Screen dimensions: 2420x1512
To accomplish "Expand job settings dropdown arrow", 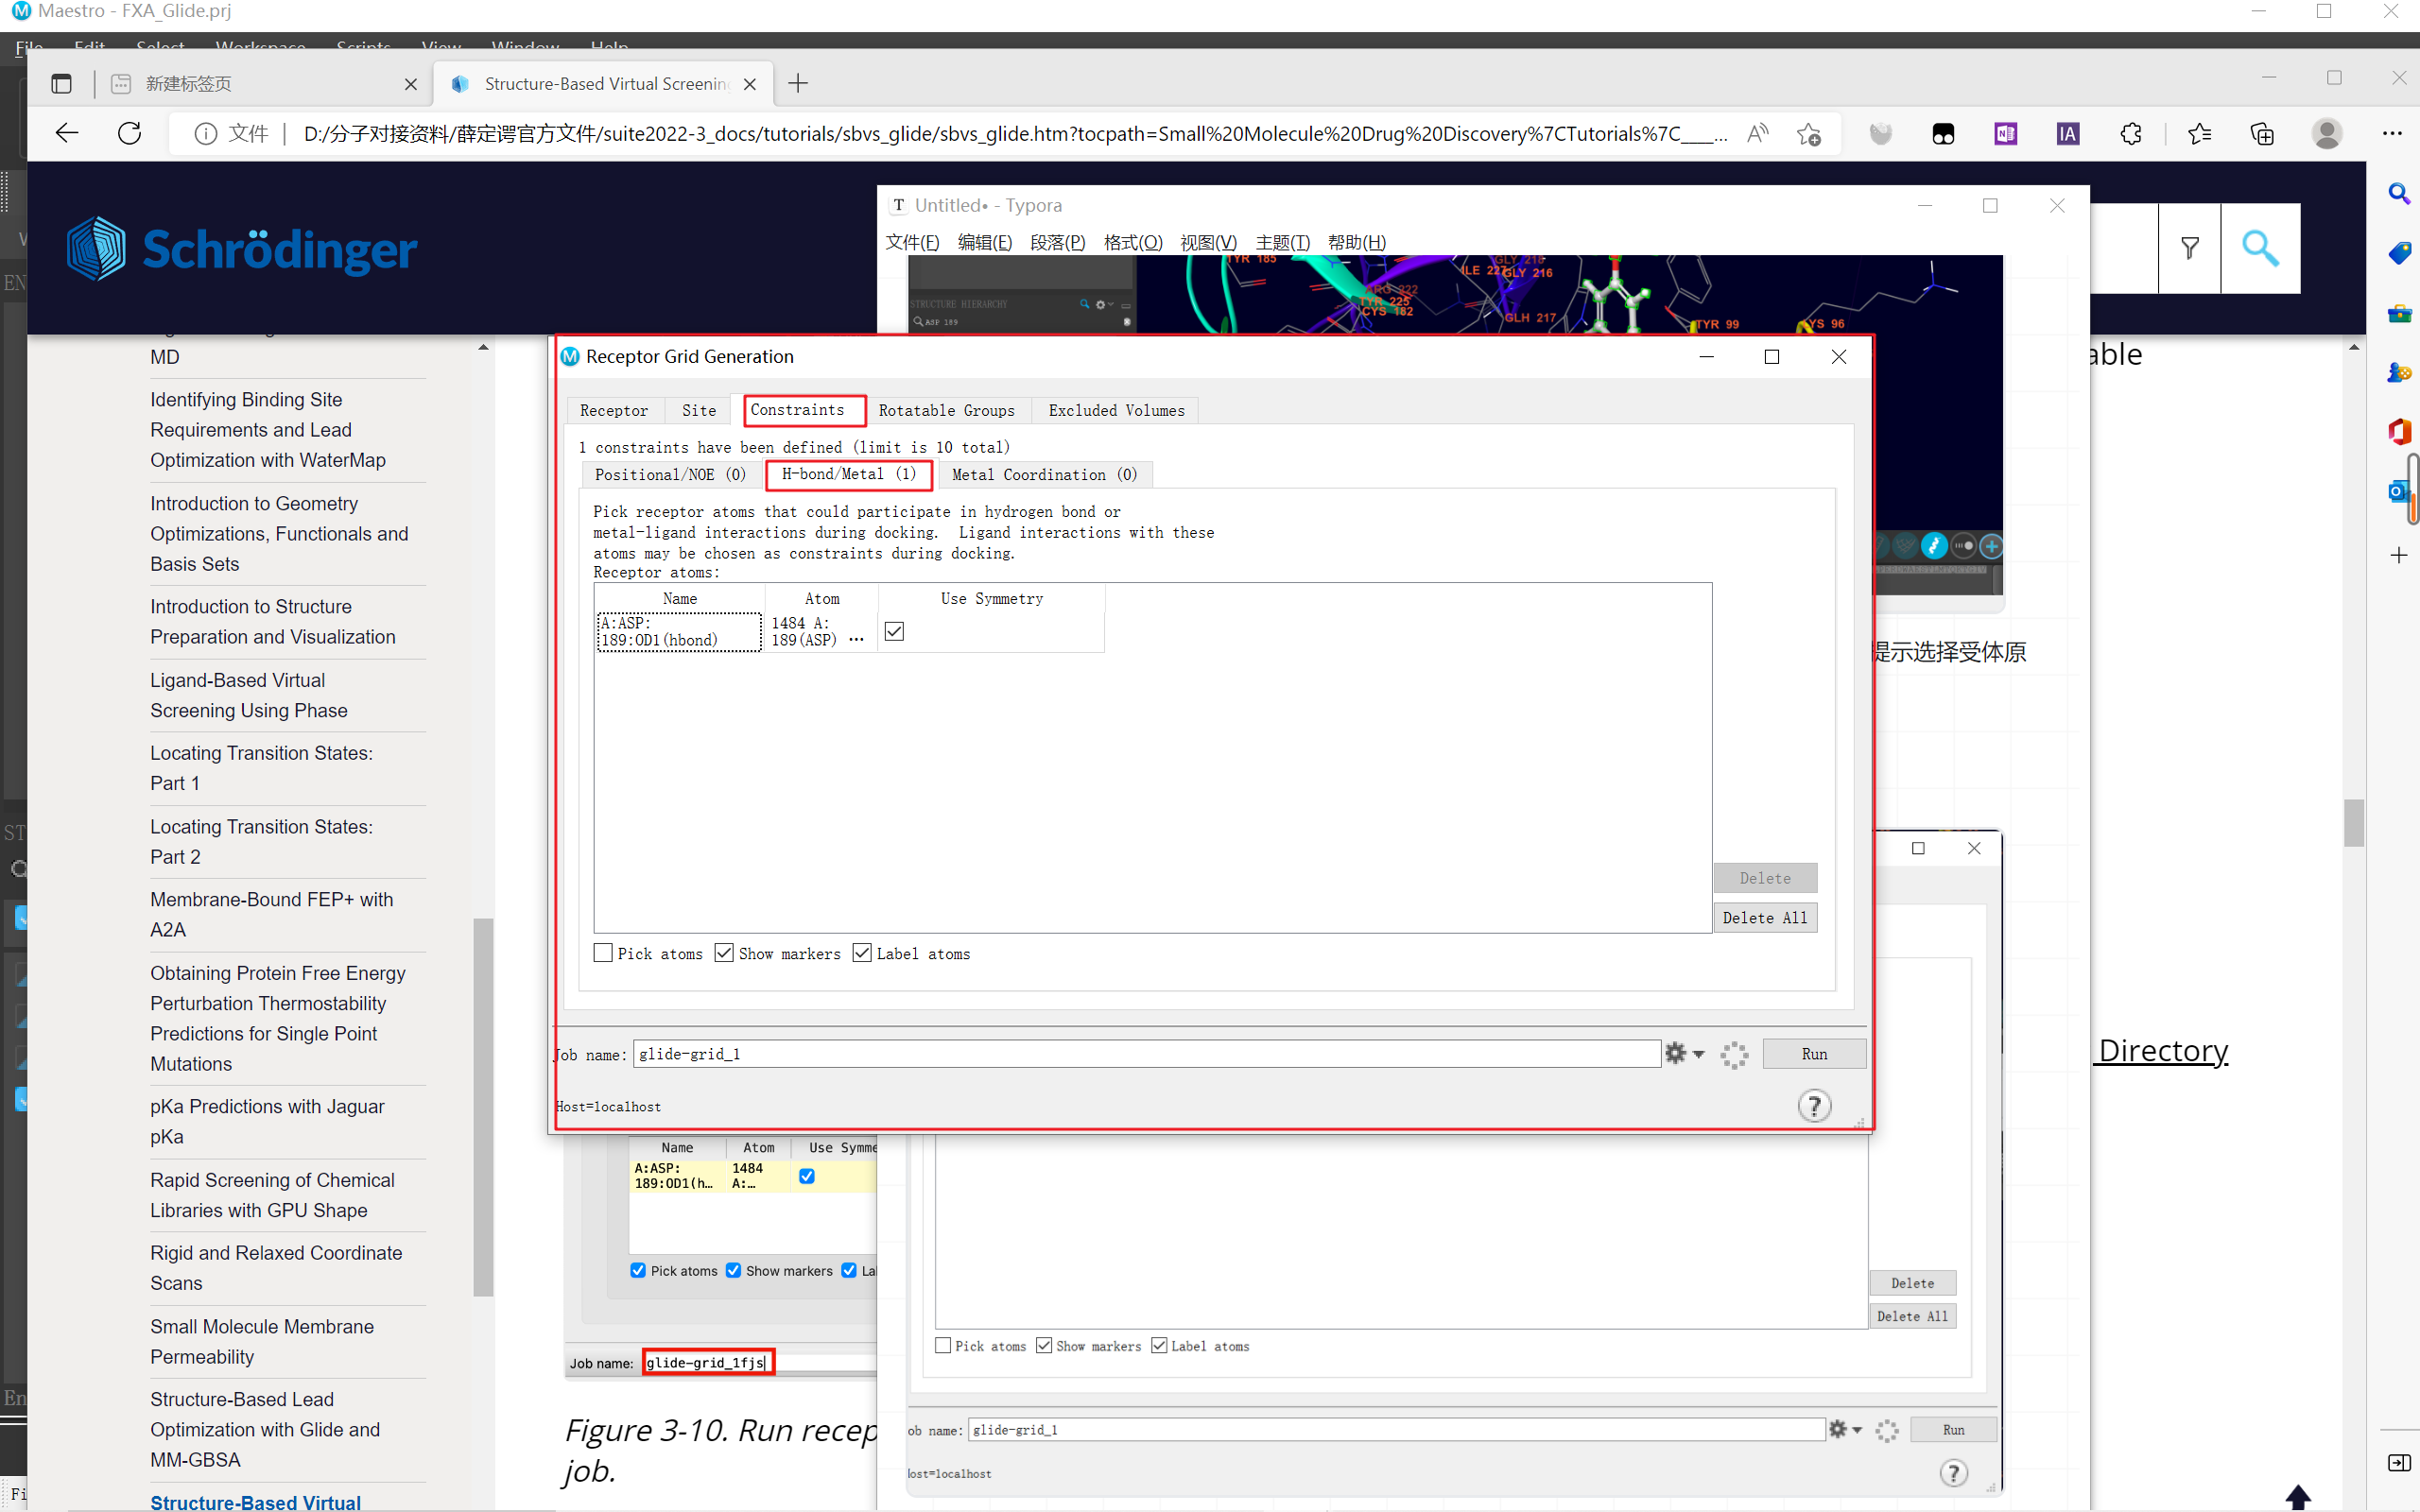I will (x=1699, y=1054).
